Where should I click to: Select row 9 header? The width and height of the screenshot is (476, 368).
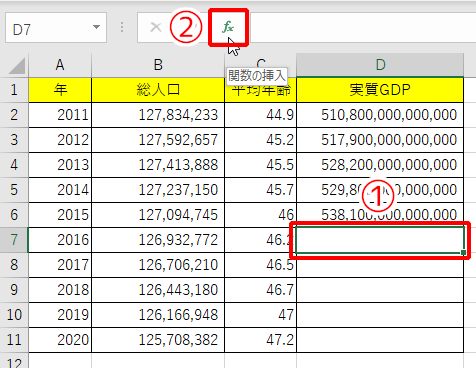pyautogui.click(x=14, y=290)
